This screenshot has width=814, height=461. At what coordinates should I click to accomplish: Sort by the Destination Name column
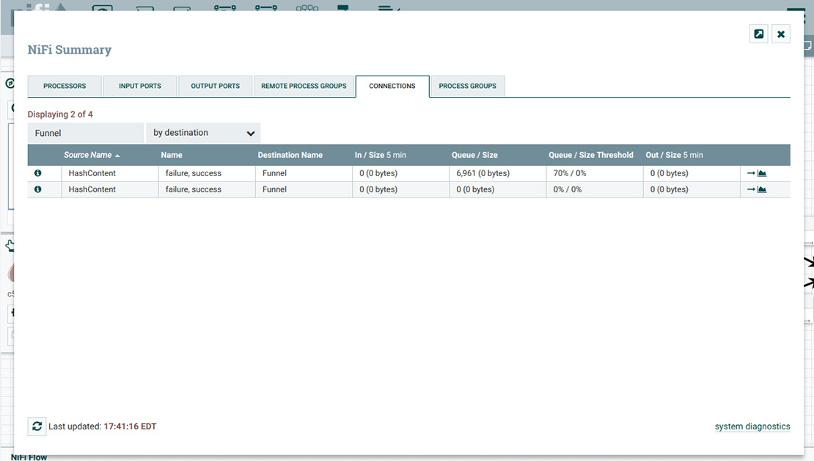pyautogui.click(x=290, y=155)
